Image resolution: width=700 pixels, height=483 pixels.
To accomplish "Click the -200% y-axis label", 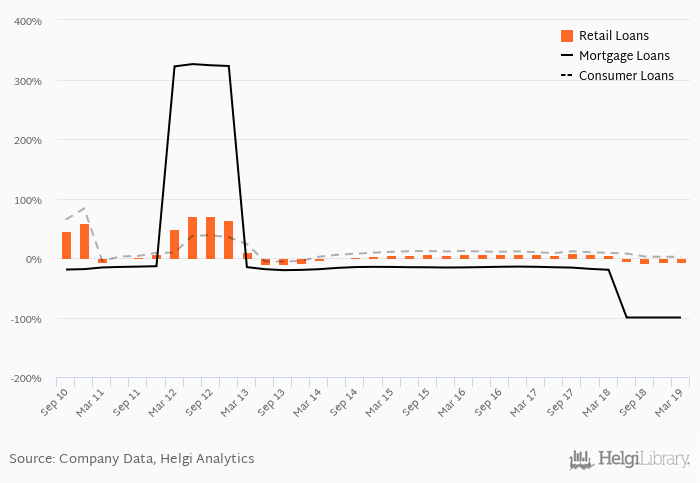I will coord(26,379).
